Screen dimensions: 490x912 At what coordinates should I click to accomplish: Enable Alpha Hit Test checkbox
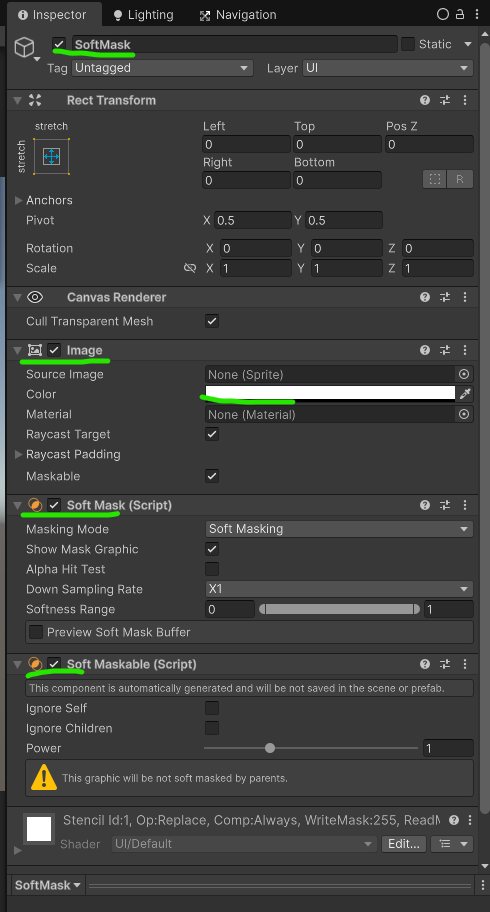[212, 569]
